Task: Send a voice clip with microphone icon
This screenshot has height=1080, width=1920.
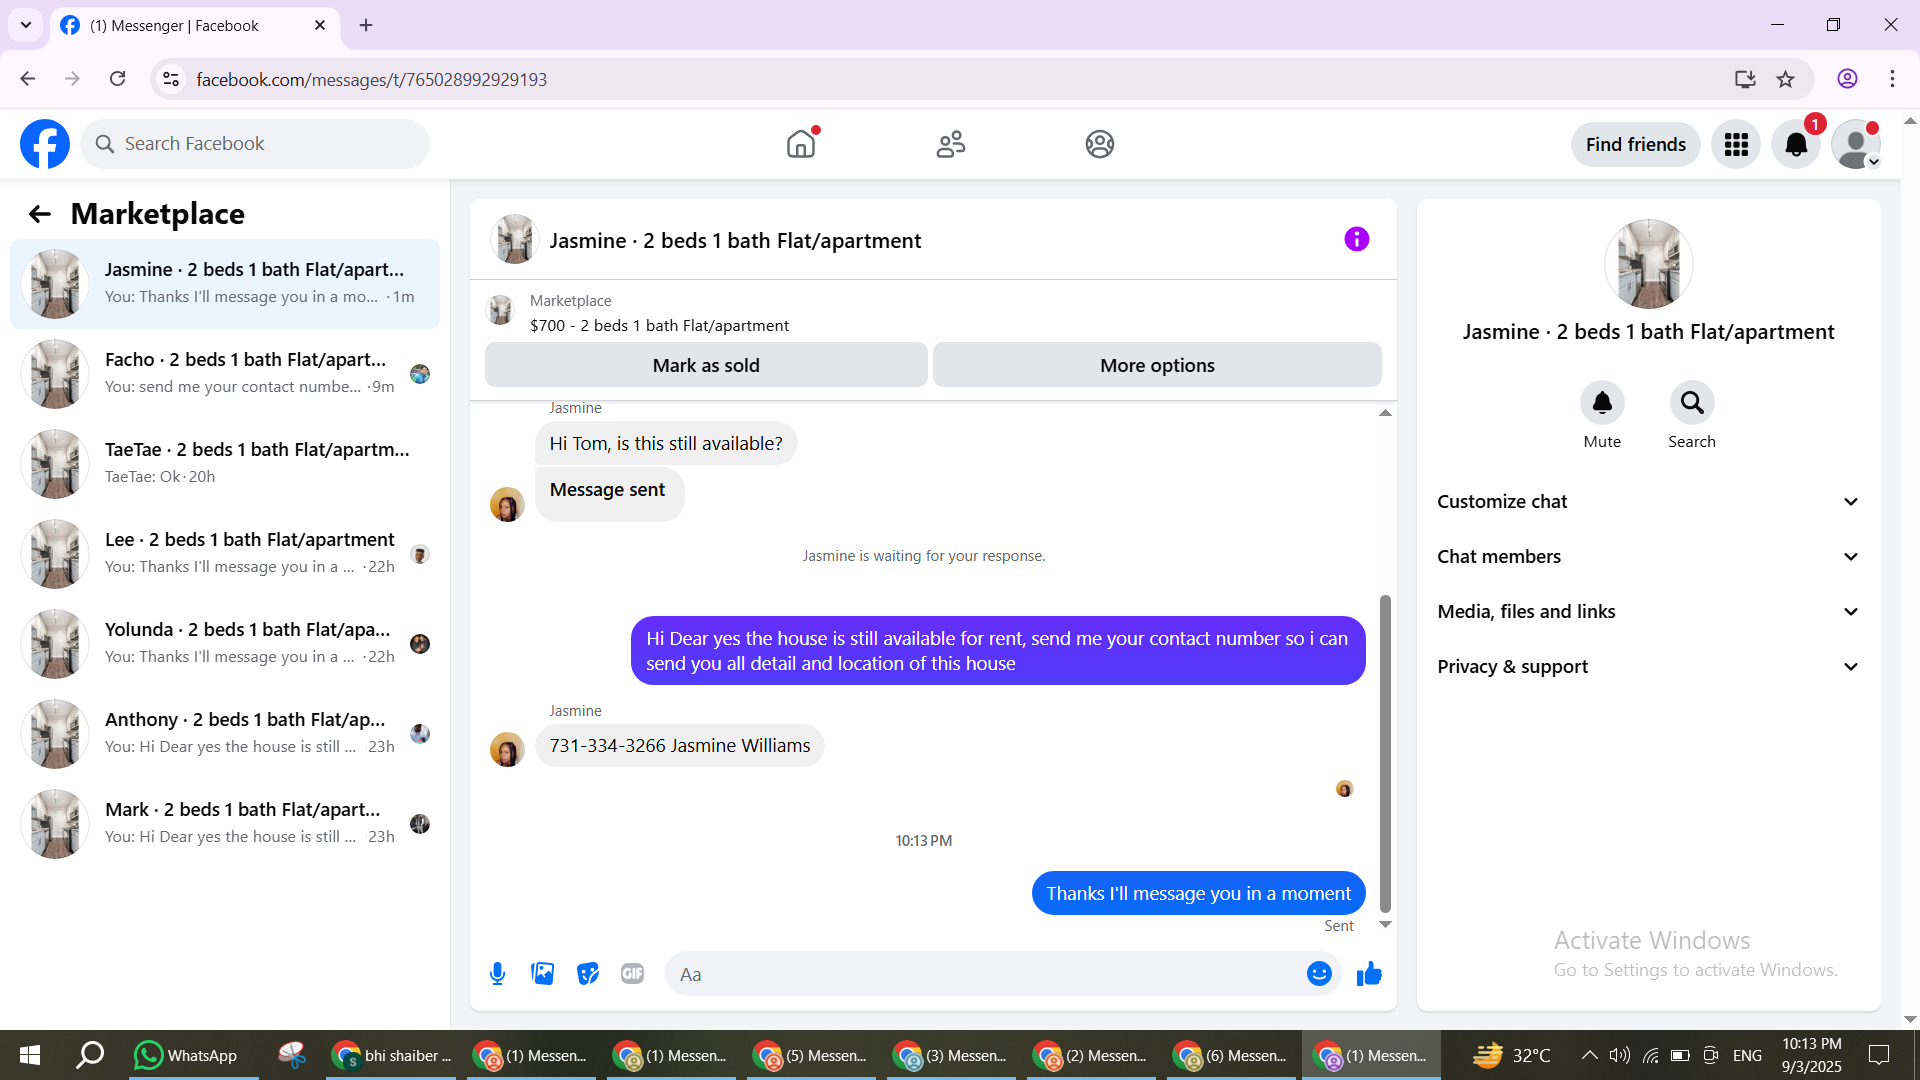Action: (497, 974)
